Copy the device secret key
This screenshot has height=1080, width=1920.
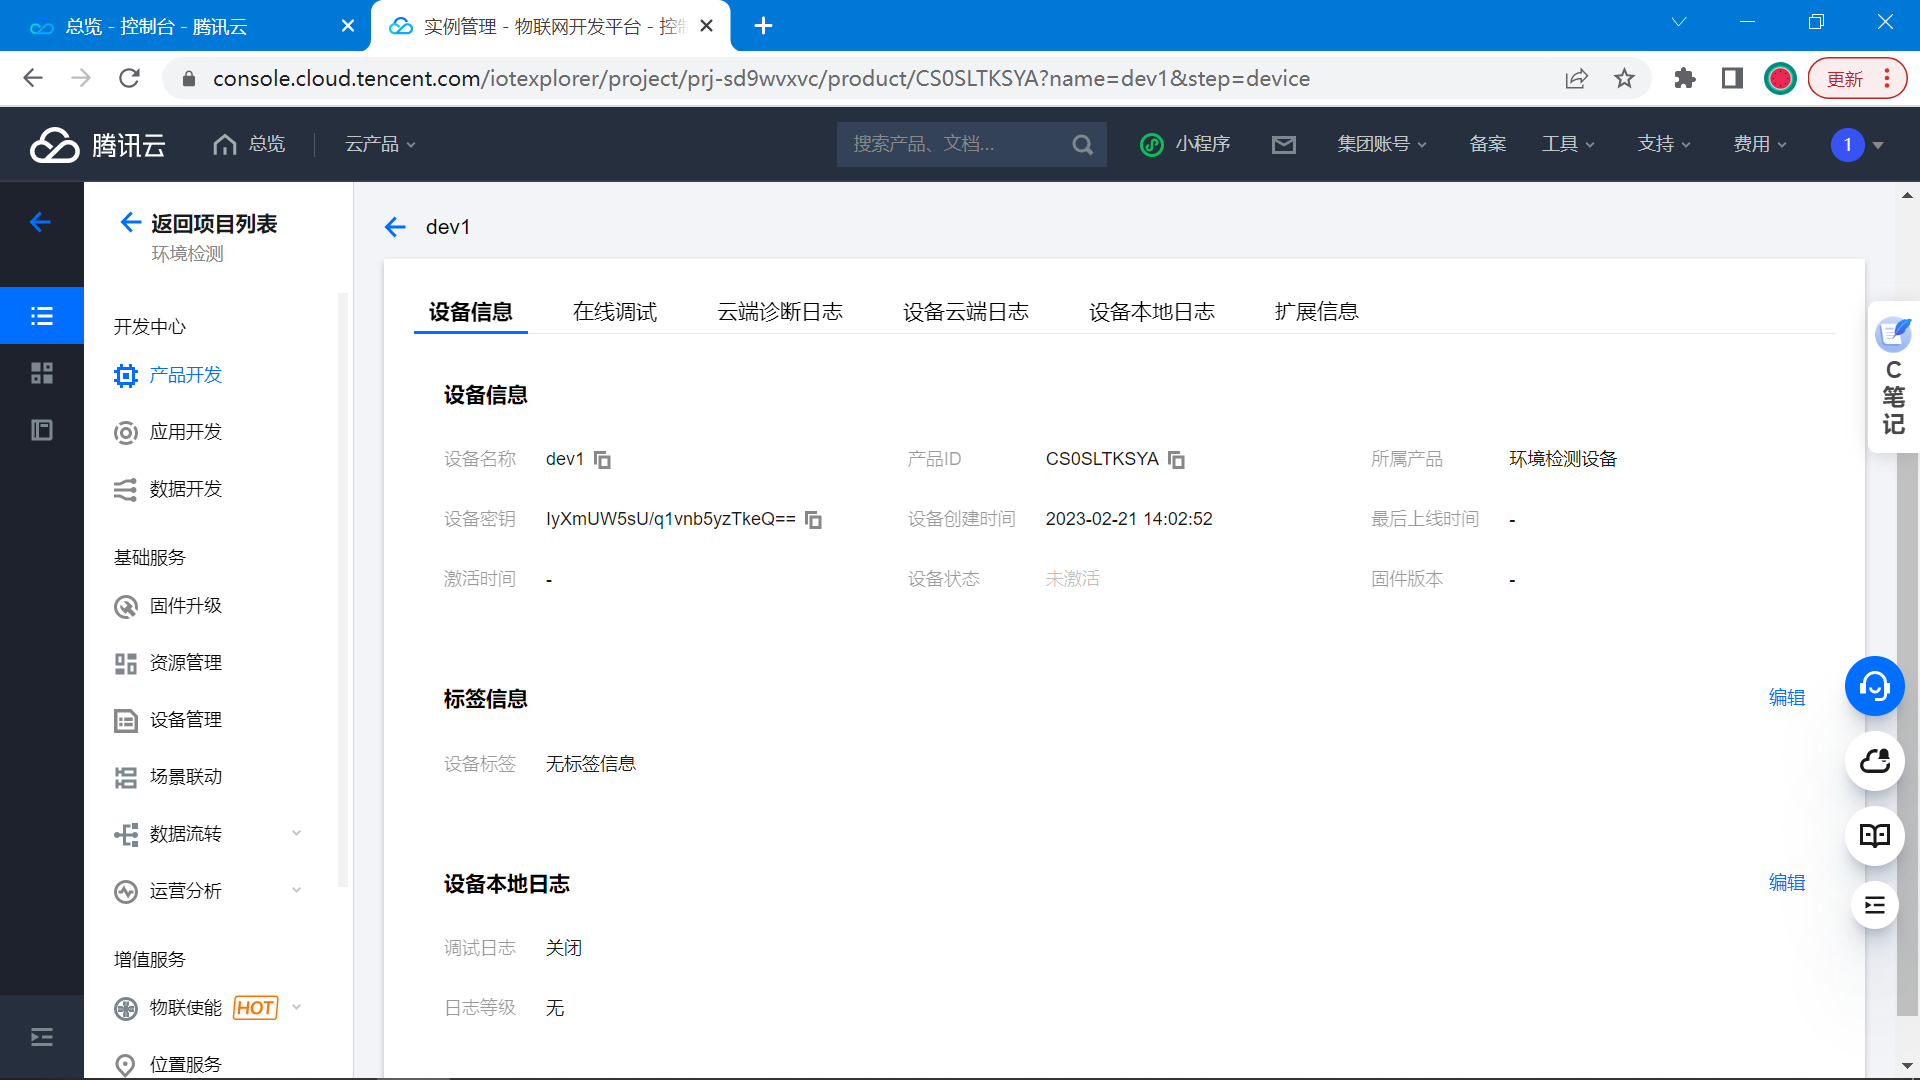(813, 520)
